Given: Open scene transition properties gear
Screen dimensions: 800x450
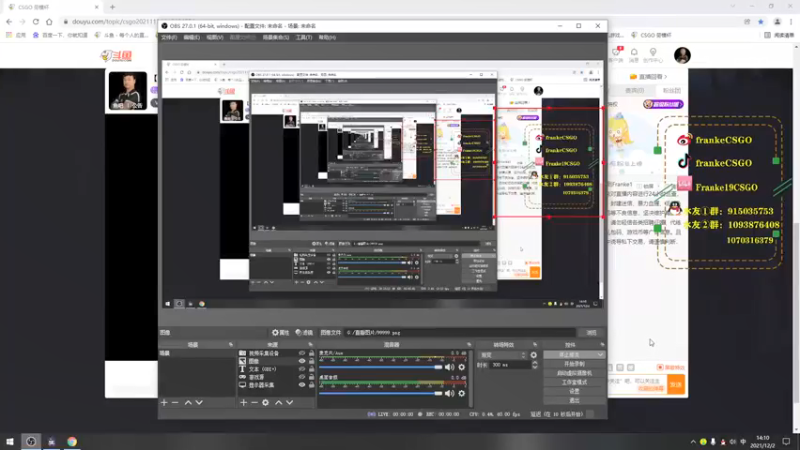Looking at the screenshot, I should (x=534, y=355).
